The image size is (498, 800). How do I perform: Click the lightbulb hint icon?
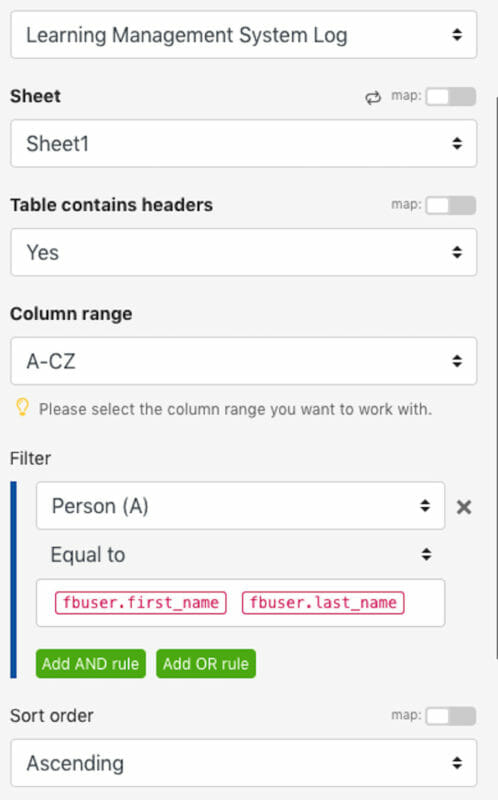click(x=22, y=407)
